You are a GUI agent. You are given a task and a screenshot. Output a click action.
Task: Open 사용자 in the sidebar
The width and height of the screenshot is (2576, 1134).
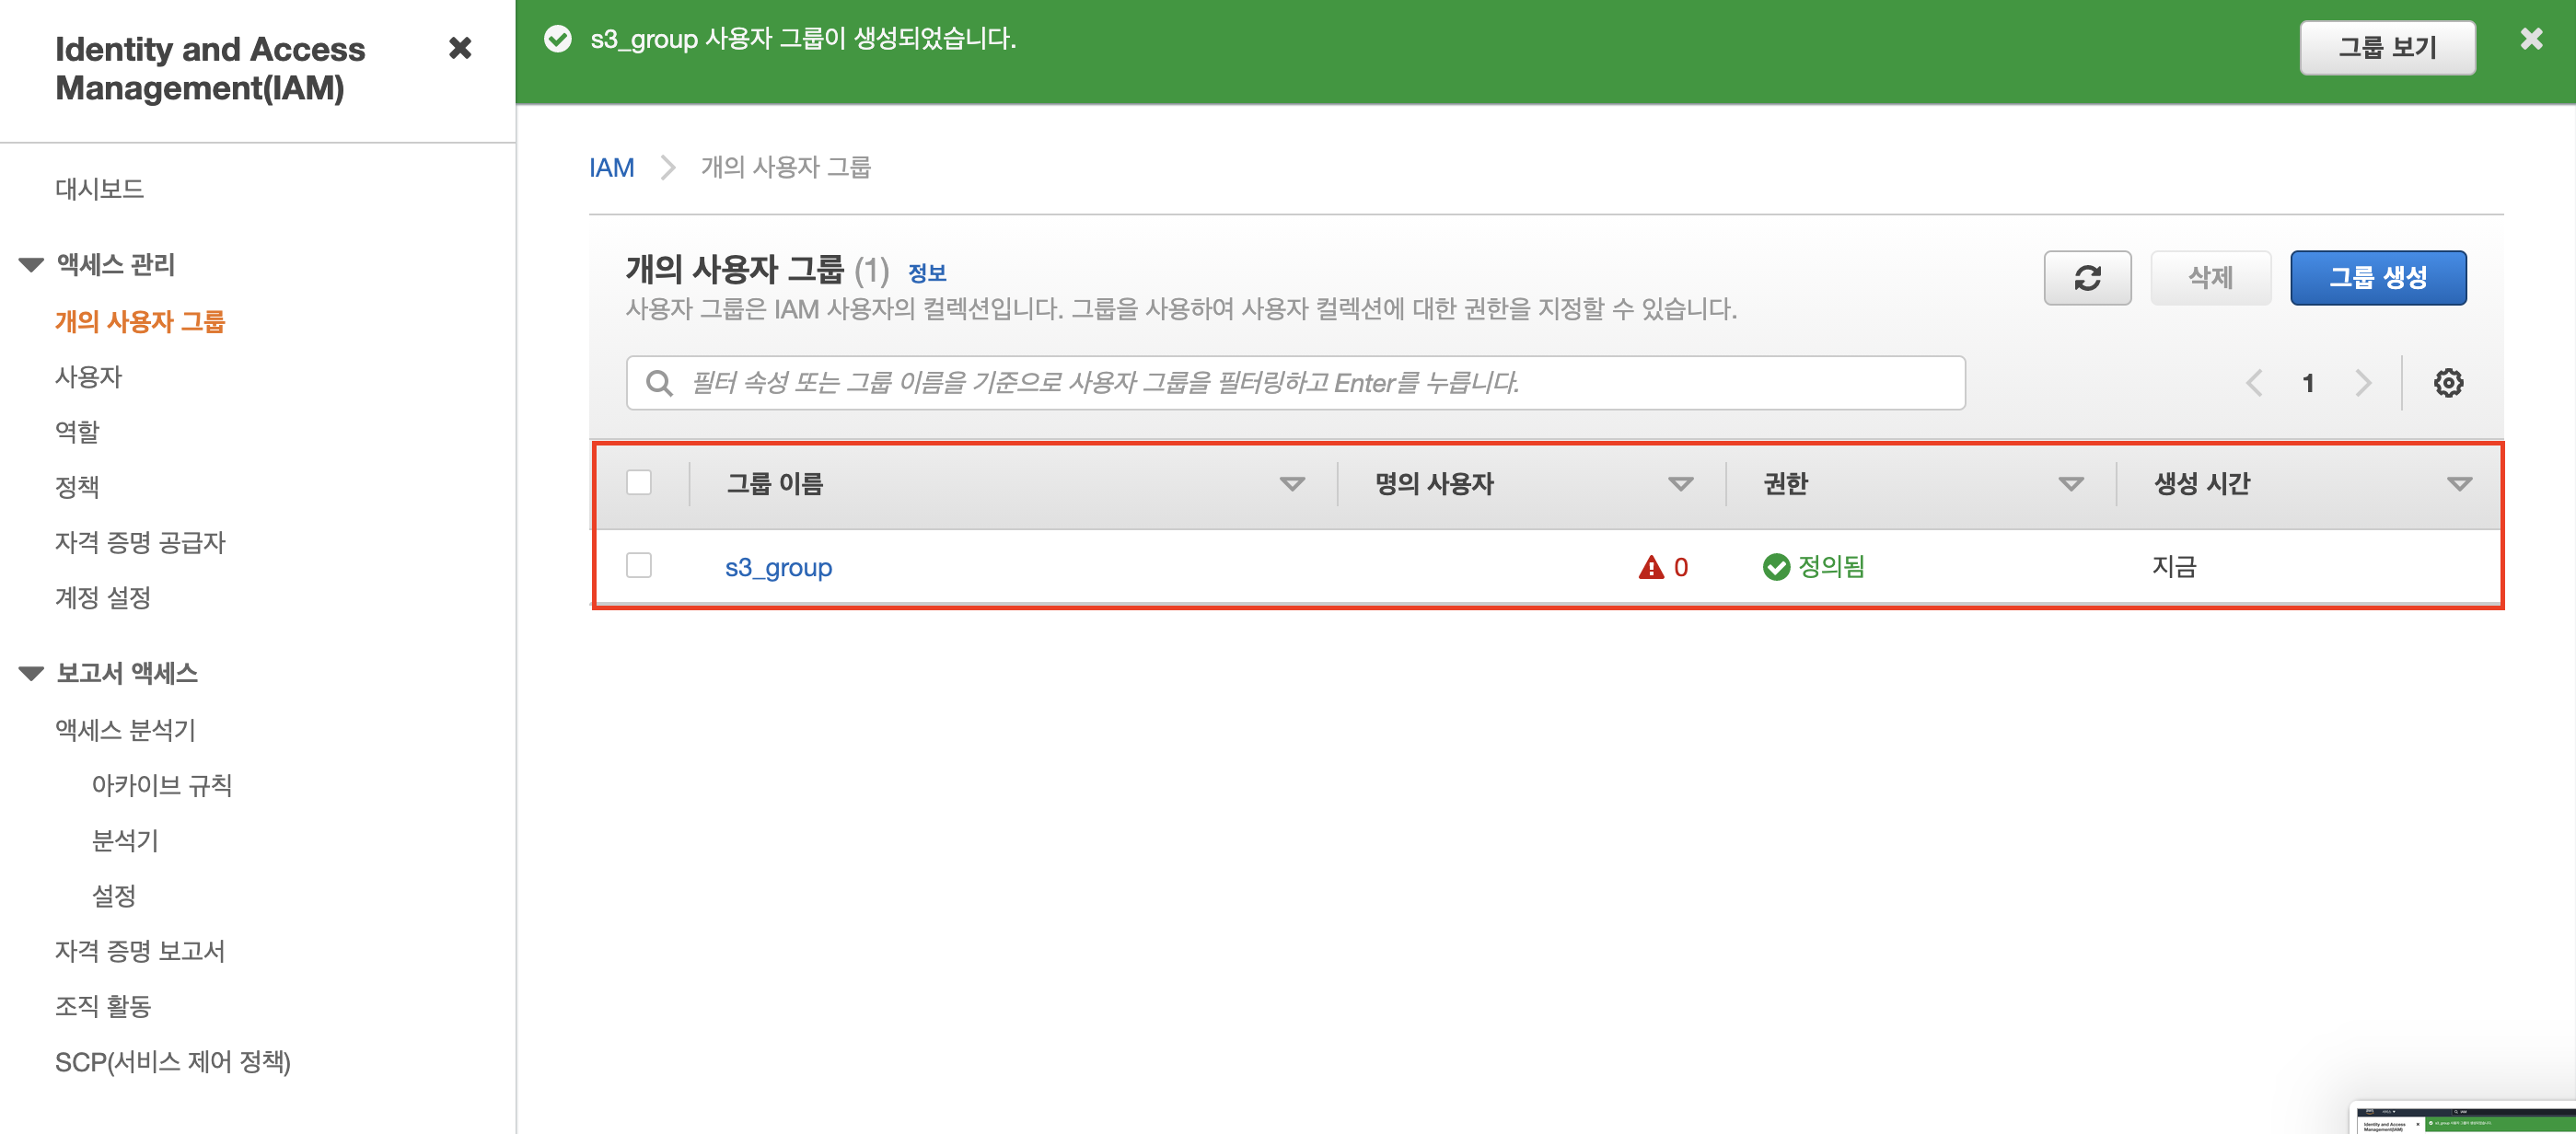pyautogui.click(x=88, y=377)
